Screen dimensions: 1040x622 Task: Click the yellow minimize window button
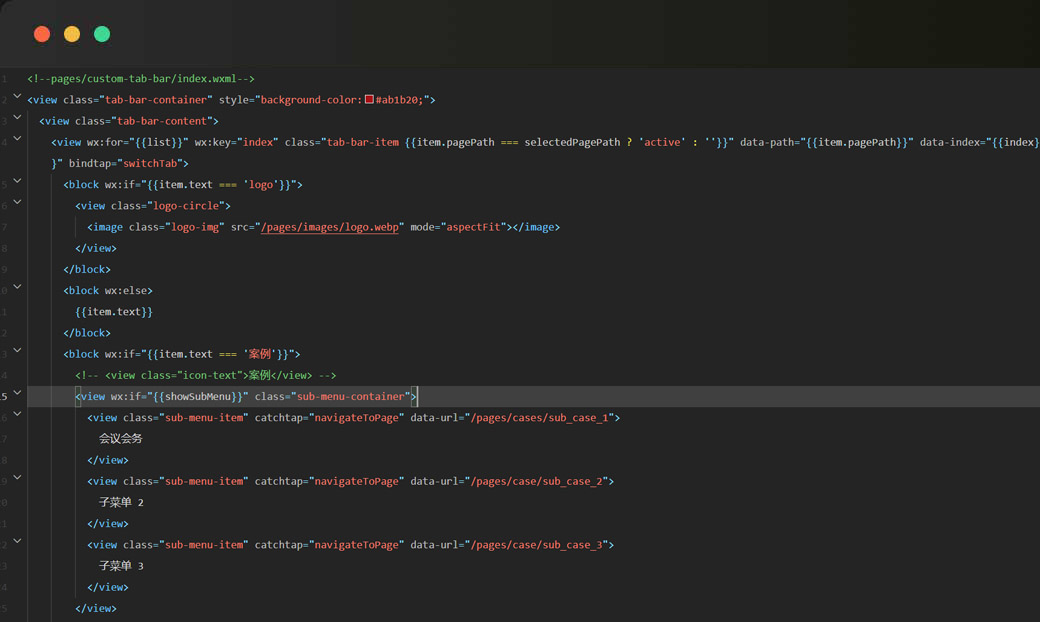(x=72, y=34)
